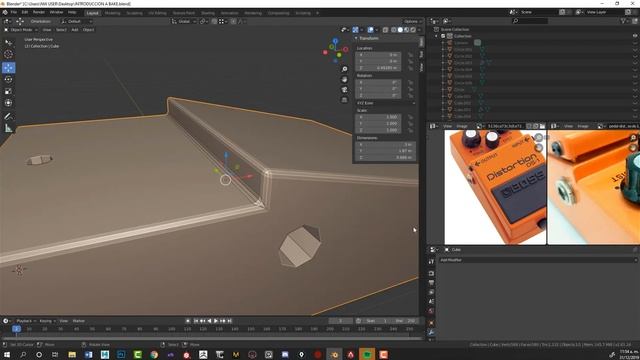
Task: Click the zoom view magnifier icon
Action: 344,69
